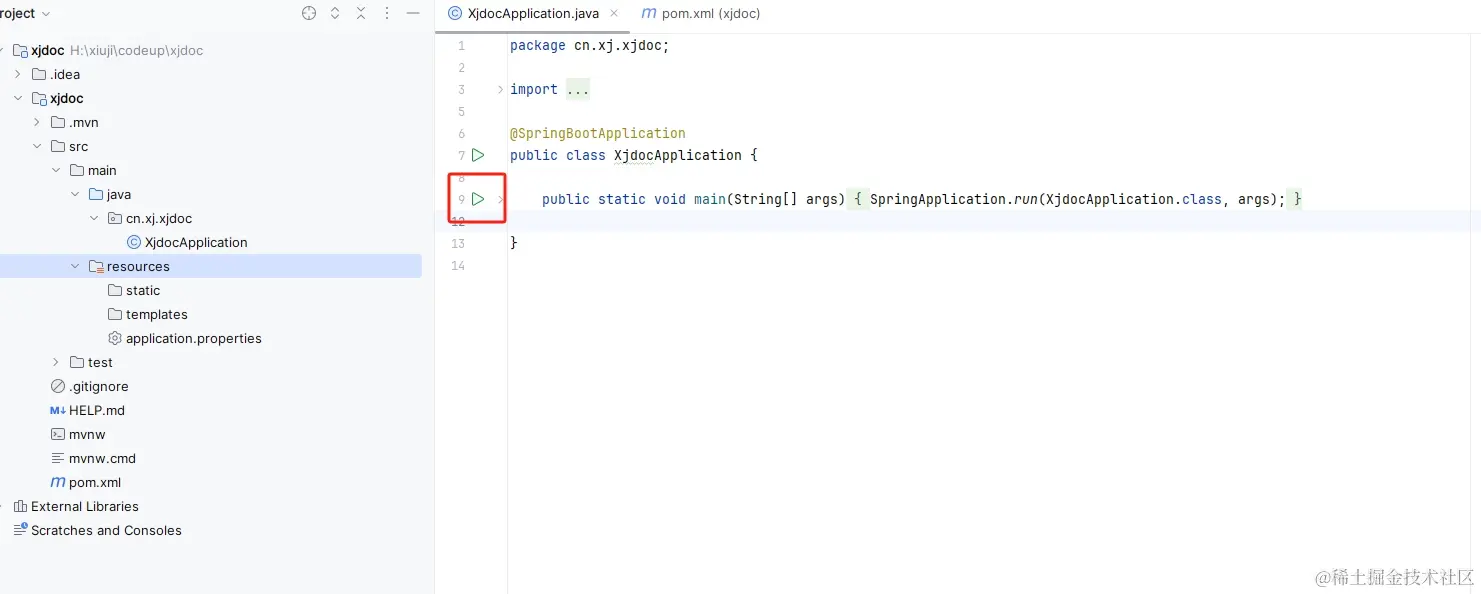Open the Project view dropdown
The height and width of the screenshot is (594, 1481).
pos(26,13)
